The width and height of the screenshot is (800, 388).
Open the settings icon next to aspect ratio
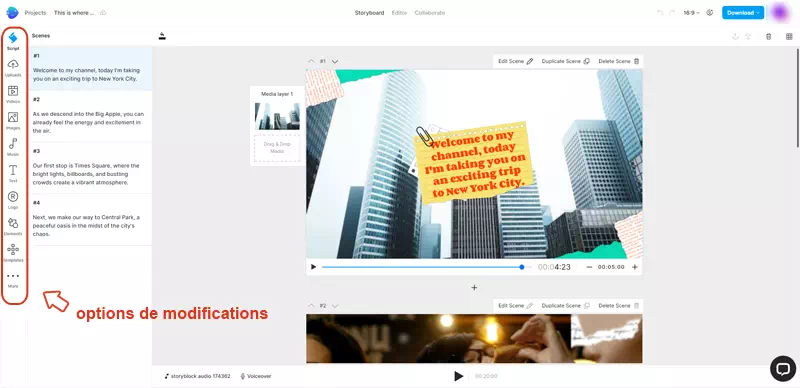pyautogui.click(x=709, y=13)
